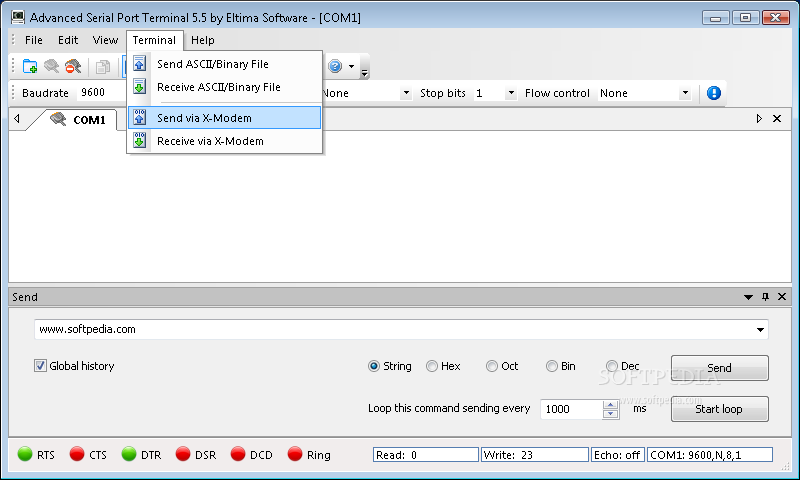Choose Send via X-Modem menu entry
The image size is (800, 480).
click(x=225, y=118)
